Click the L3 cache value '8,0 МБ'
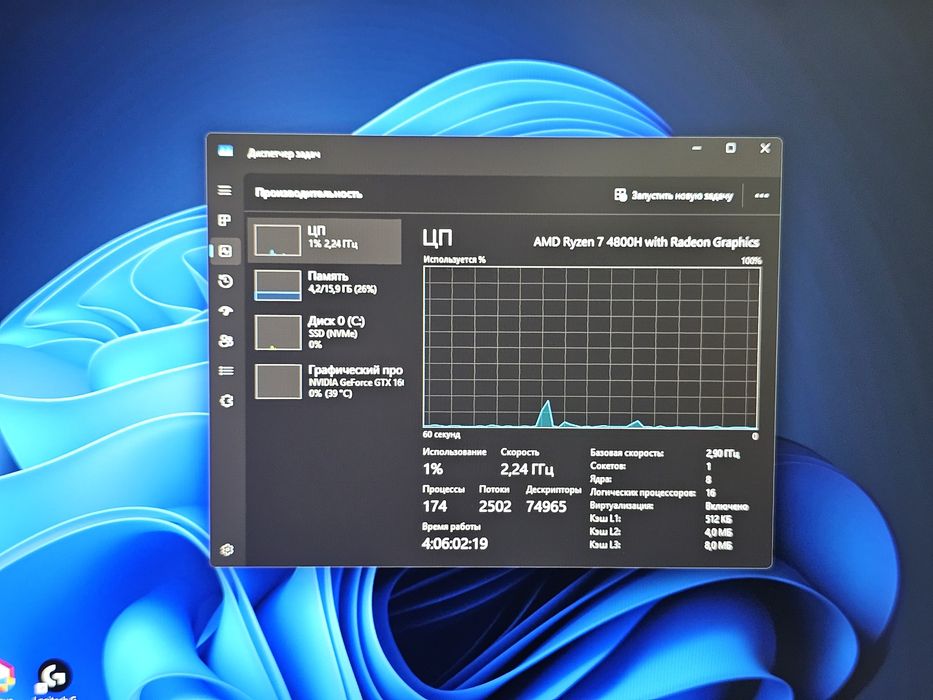The image size is (933, 700). click(x=719, y=545)
